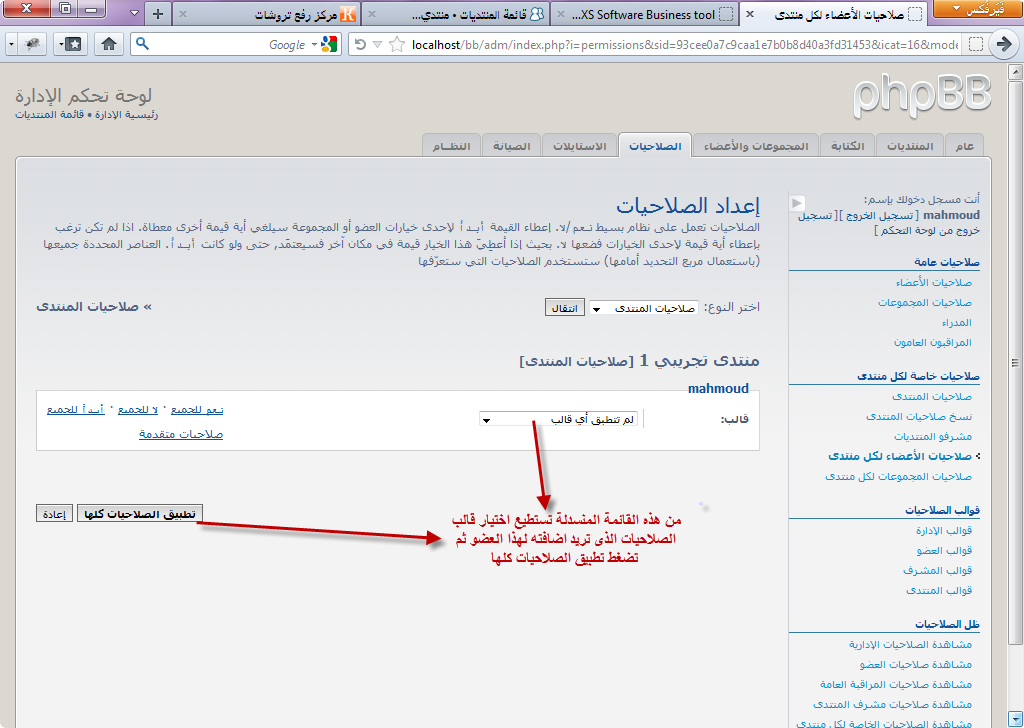The width and height of the screenshot is (1024, 728).
Task: Open the الاستايلات admin tab
Action: [x=580, y=146]
